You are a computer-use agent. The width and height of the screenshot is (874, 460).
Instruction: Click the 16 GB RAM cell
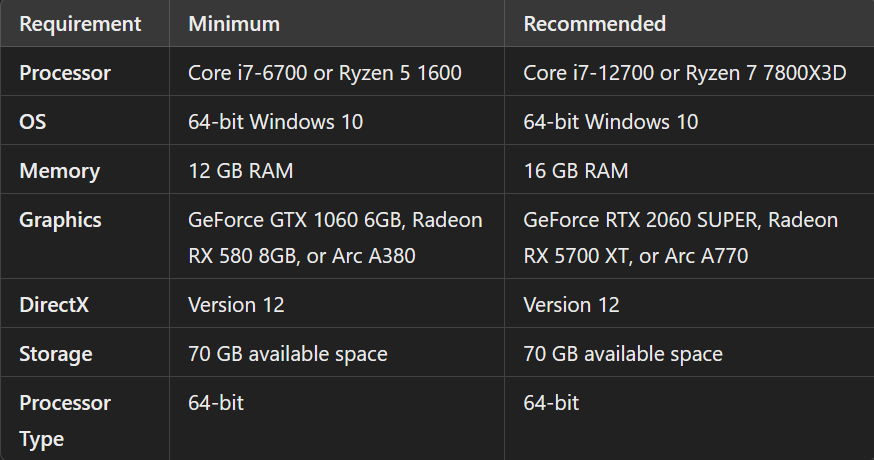[x=576, y=171]
